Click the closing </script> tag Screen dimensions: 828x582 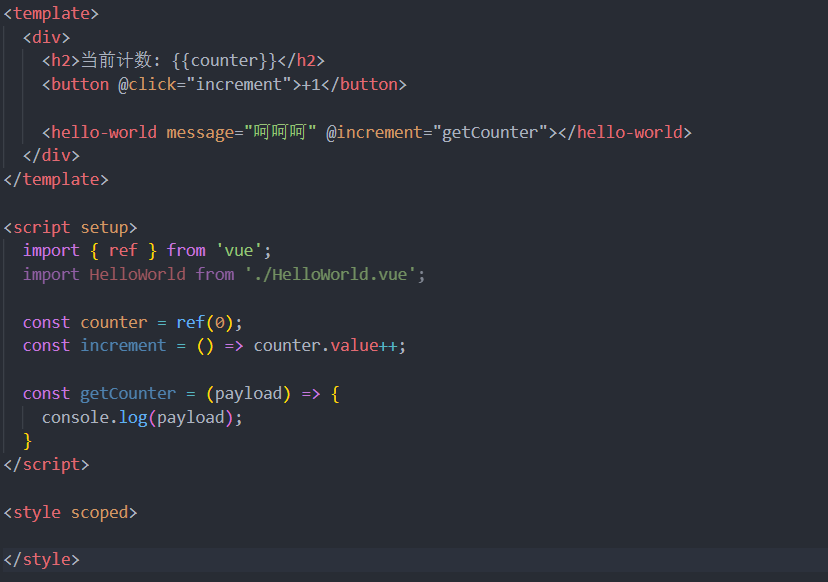46,465
